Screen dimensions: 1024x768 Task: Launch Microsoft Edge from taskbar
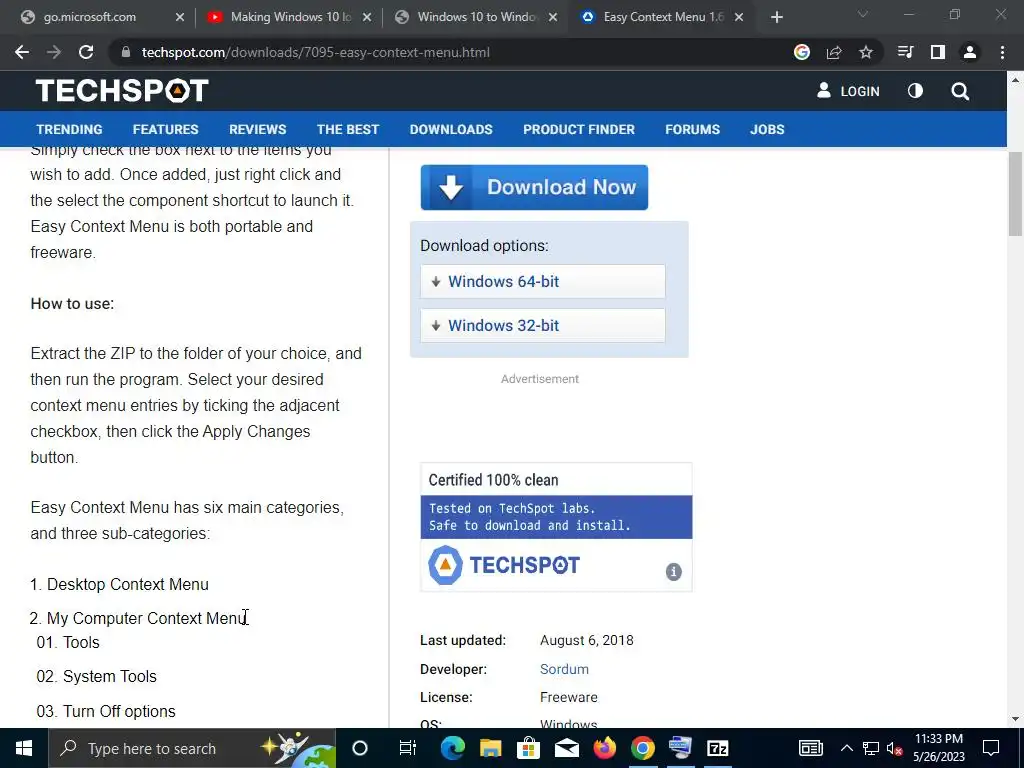tap(452, 748)
